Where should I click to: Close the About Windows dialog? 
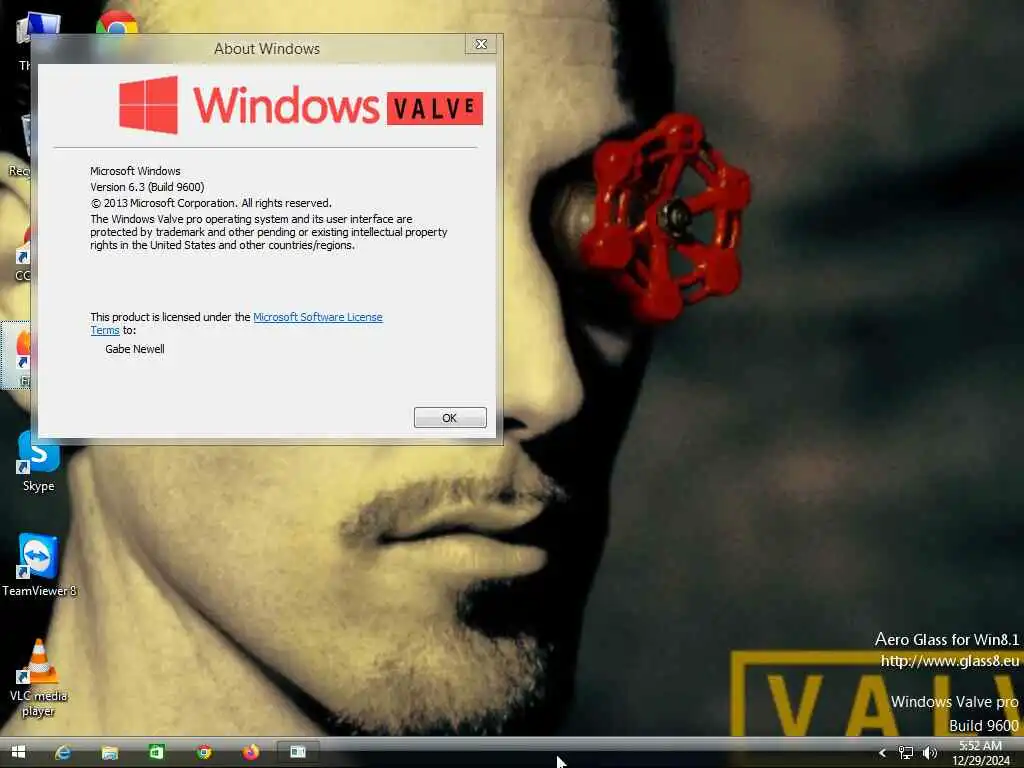pyautogui.click(x=481, y=44)
